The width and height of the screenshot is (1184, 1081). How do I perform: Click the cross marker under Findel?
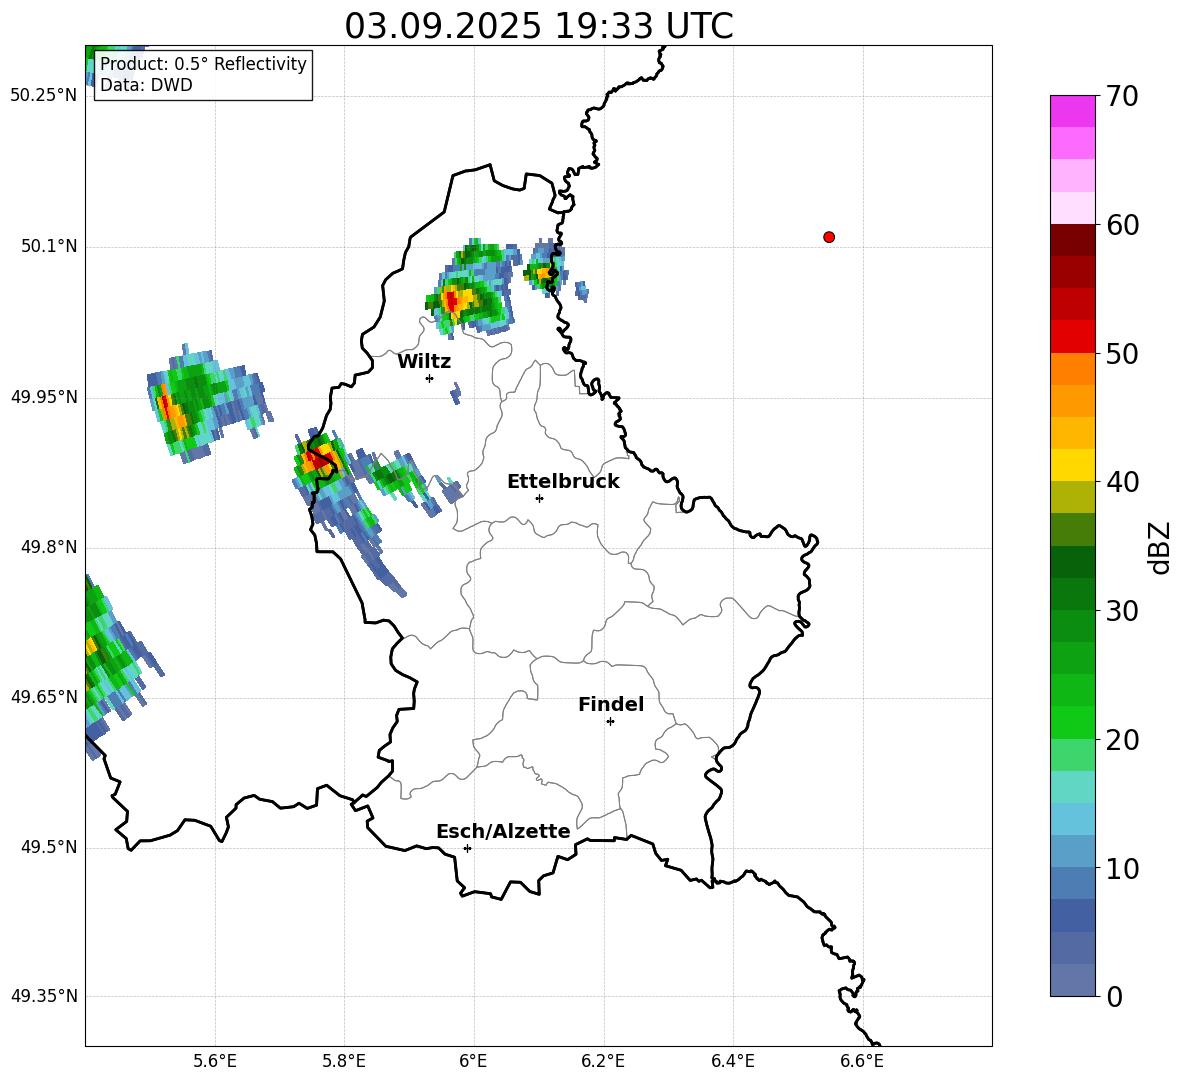tap(610, 722)
